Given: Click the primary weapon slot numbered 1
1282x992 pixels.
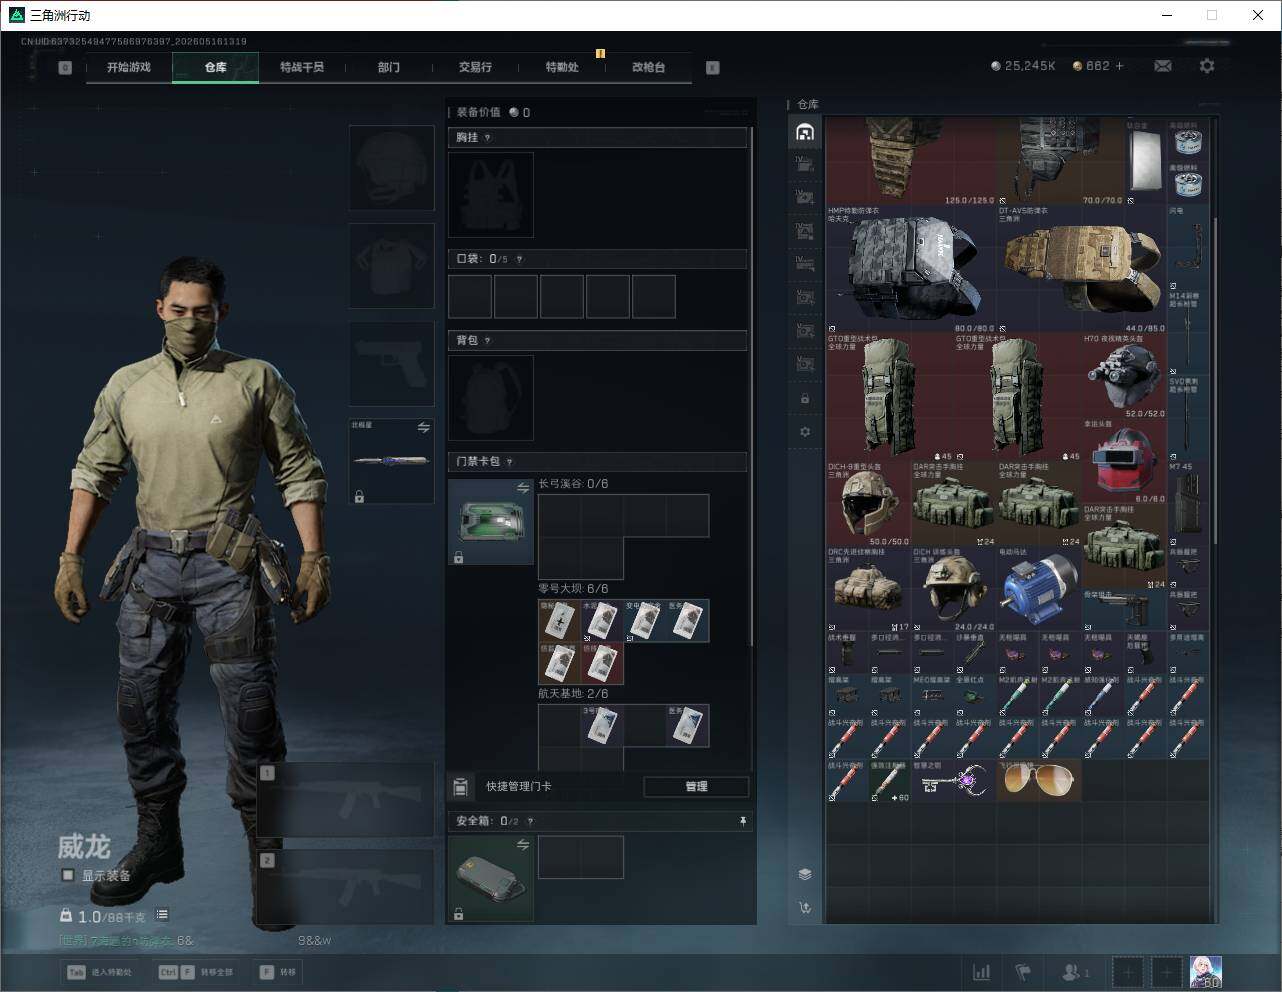Looking at the screenshot, I should click(346, 800).
